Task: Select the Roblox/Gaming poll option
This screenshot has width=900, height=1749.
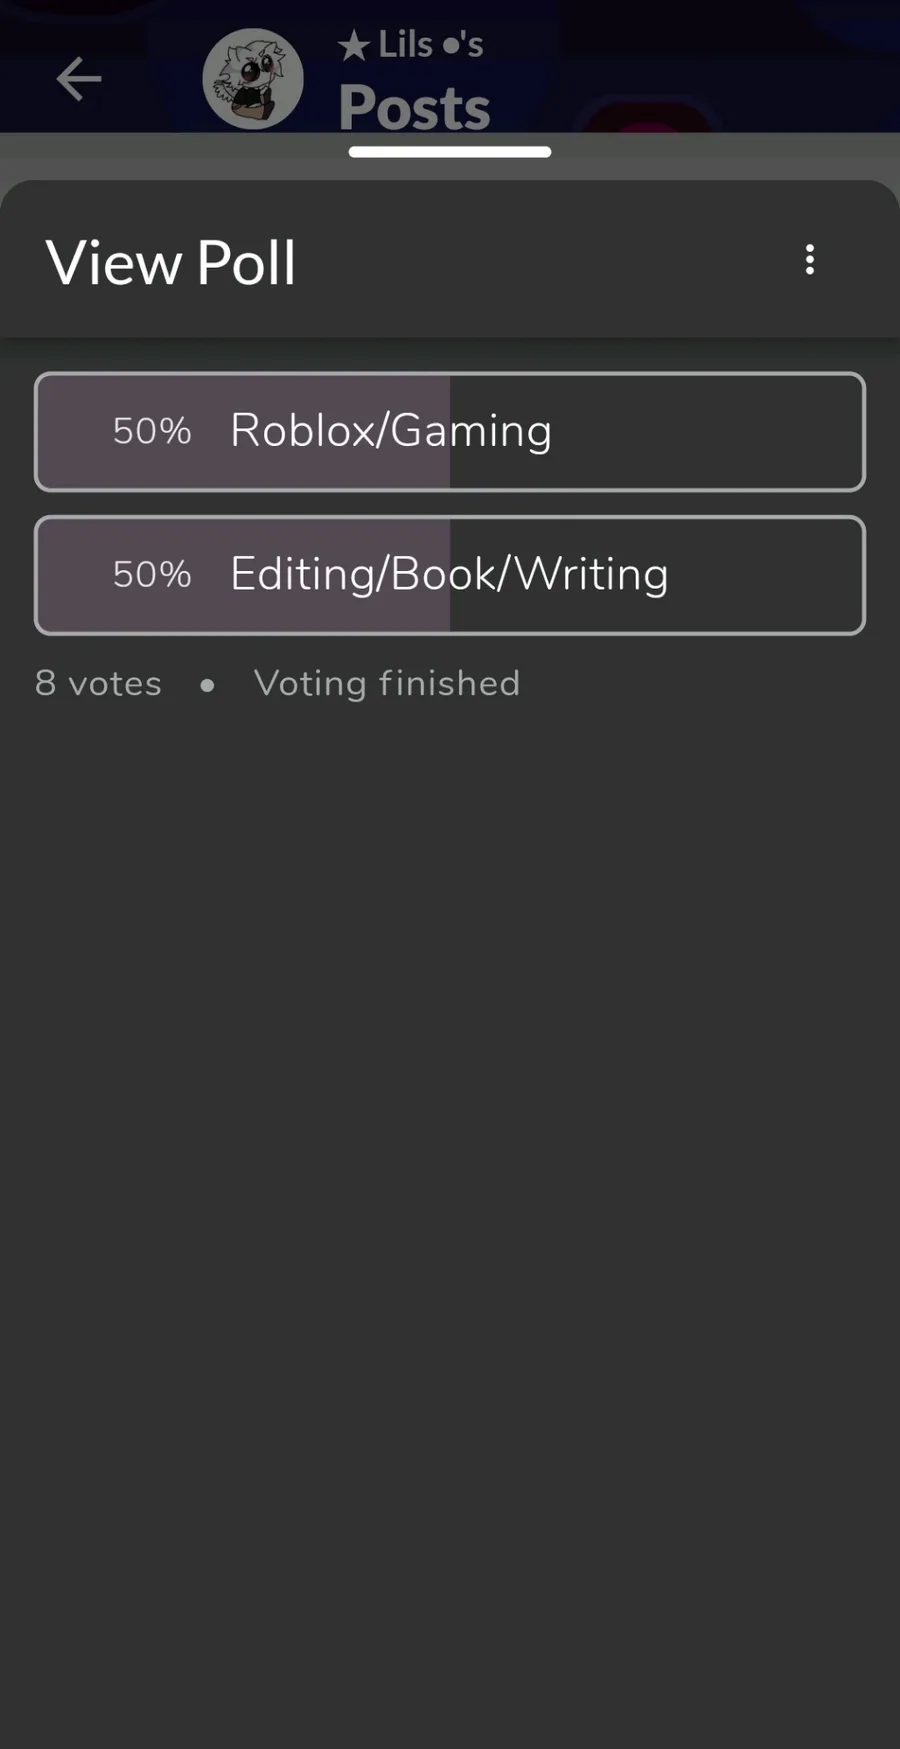Action: [450, 432]
